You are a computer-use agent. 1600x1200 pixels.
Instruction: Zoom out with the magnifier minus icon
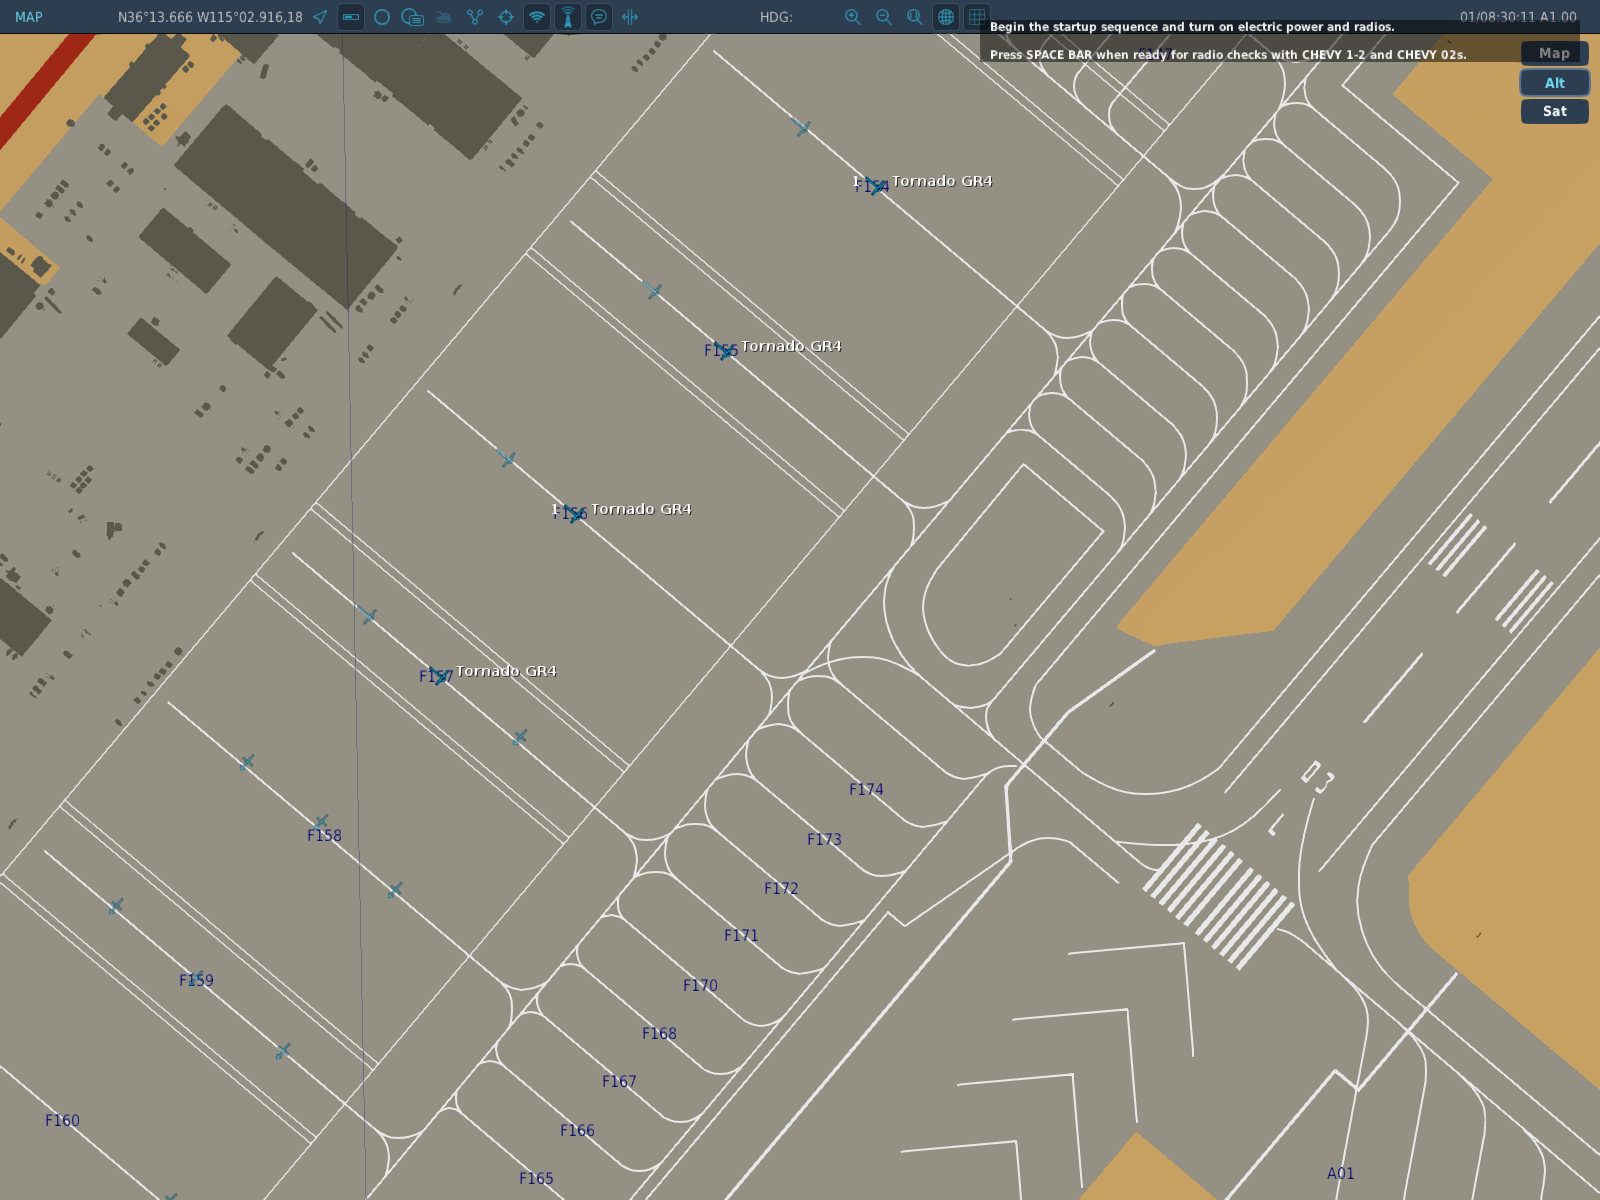[x=884, y=17]
